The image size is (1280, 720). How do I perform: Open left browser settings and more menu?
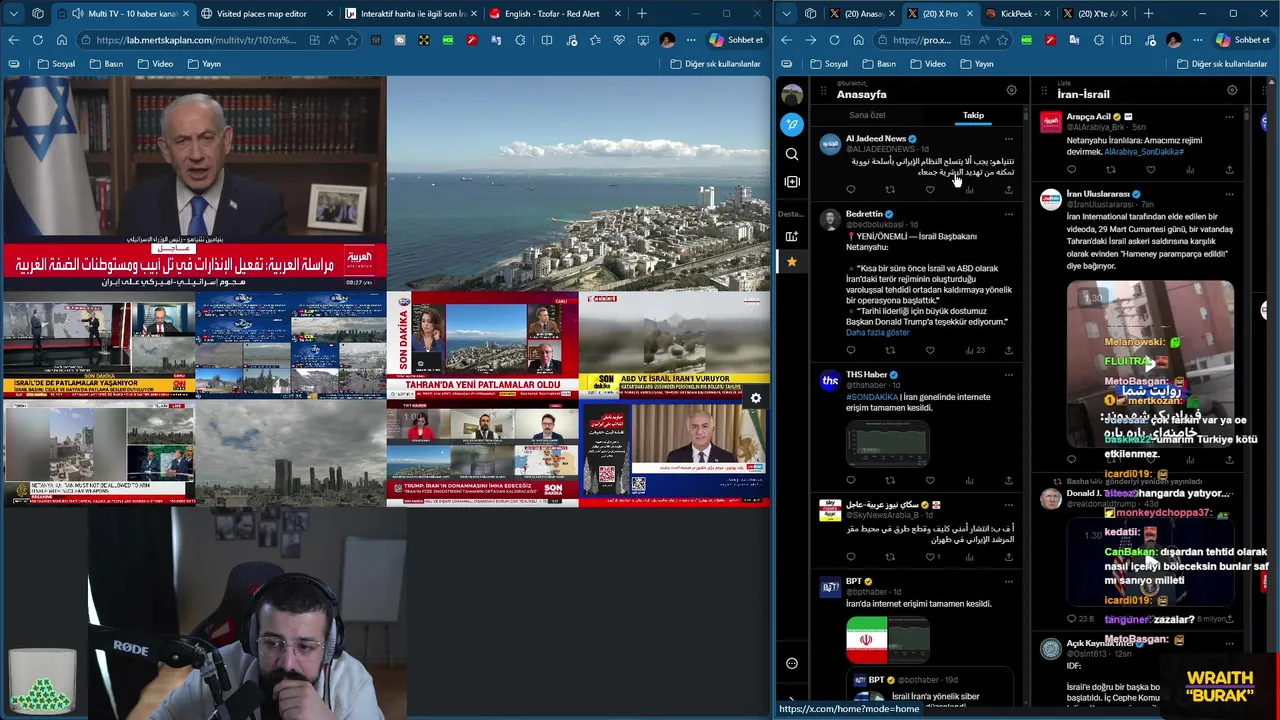tap(691, 40)
